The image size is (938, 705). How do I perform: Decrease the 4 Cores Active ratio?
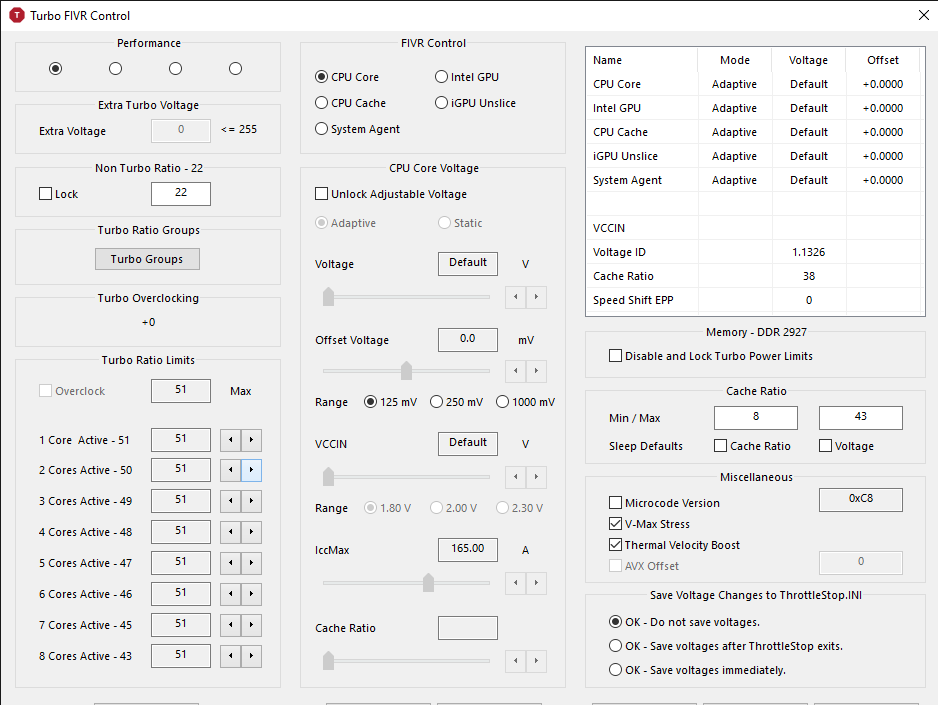(230, 532)
